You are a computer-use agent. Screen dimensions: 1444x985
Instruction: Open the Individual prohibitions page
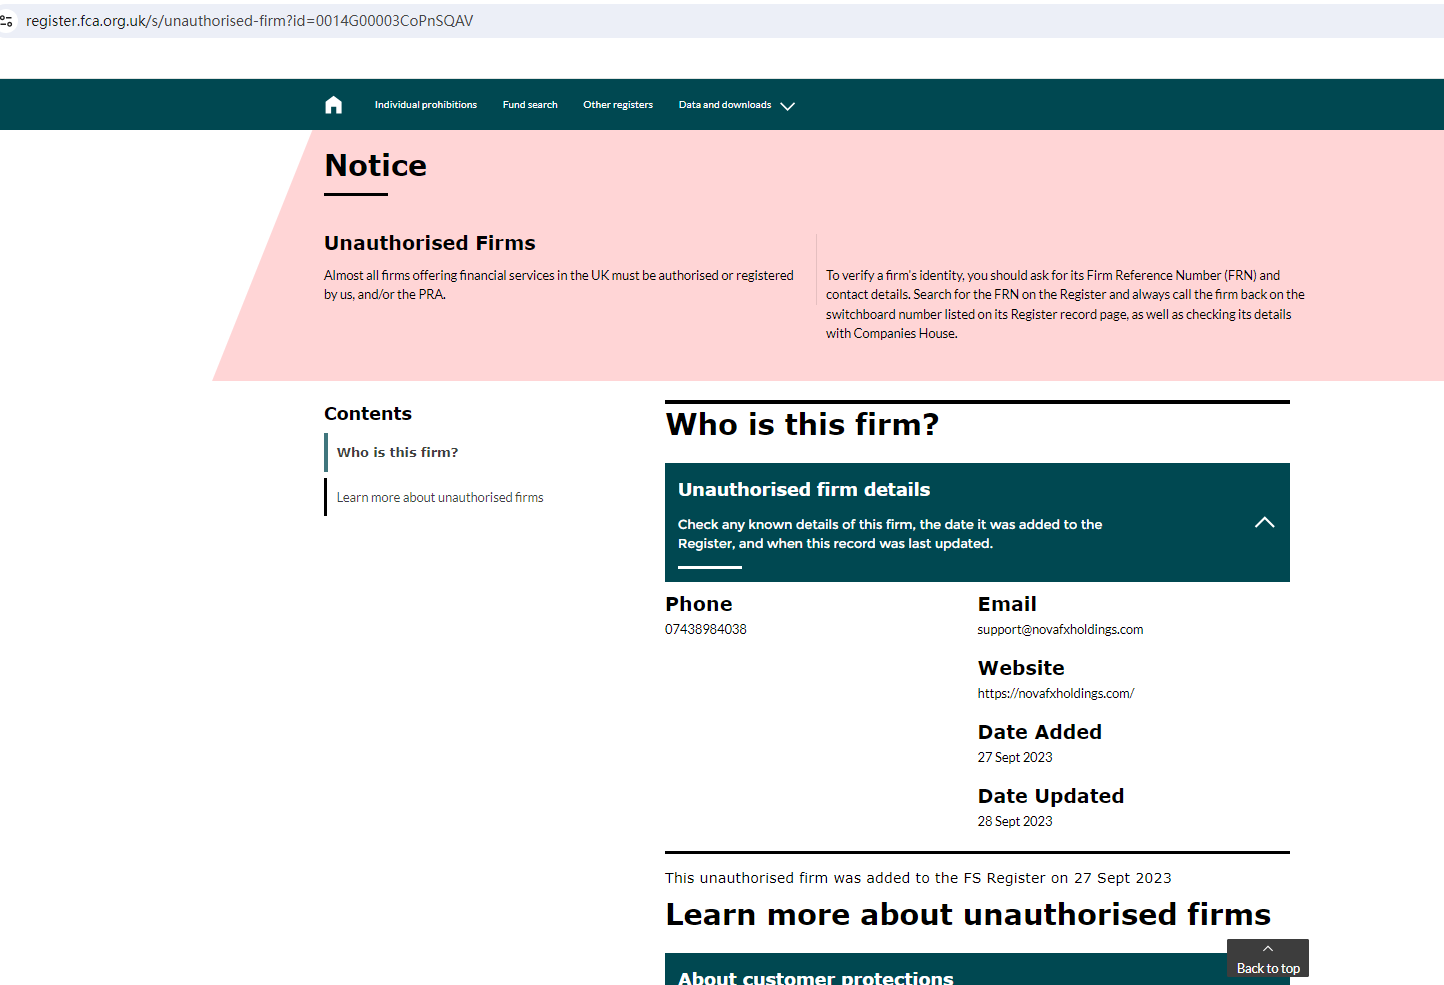(x=425, y=105)
